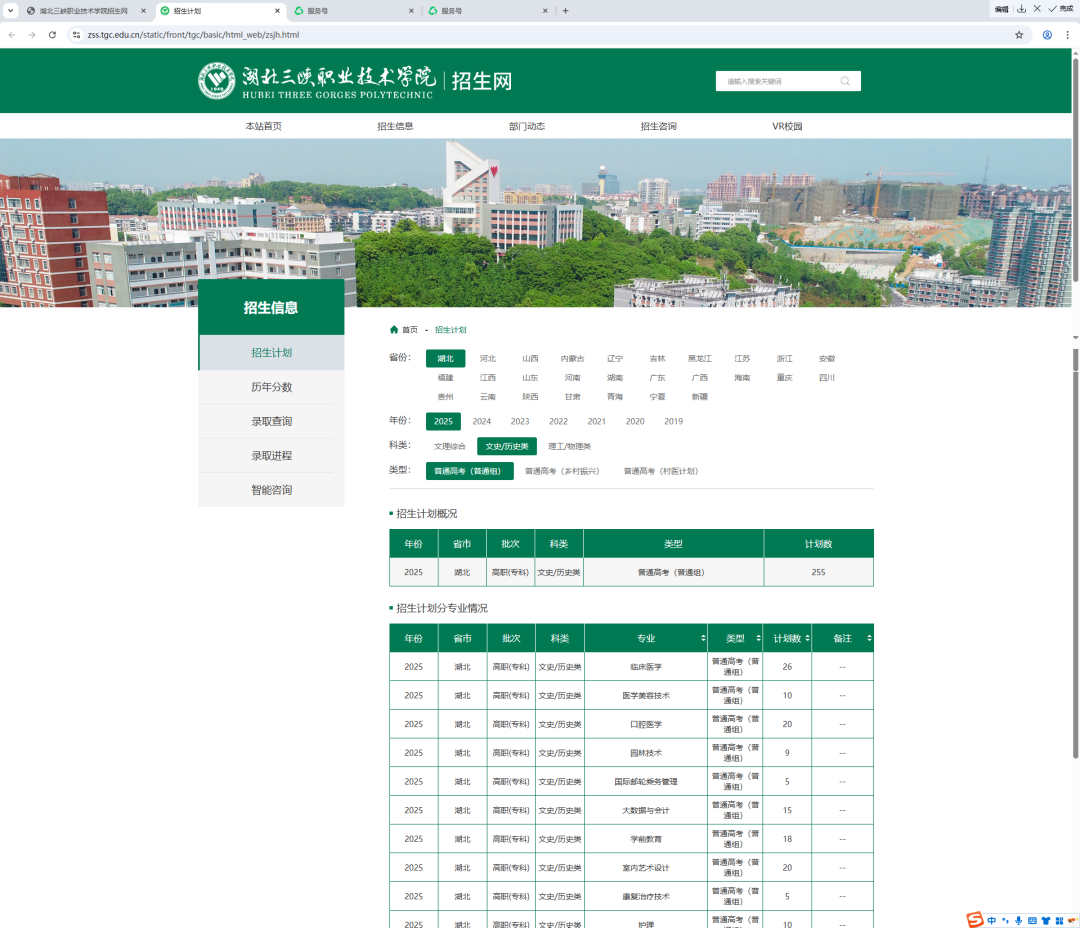Screen dimensions: 1080x928
Task: Open 招生咨询 navigation menu item
Action: click(x=658, y=126)
